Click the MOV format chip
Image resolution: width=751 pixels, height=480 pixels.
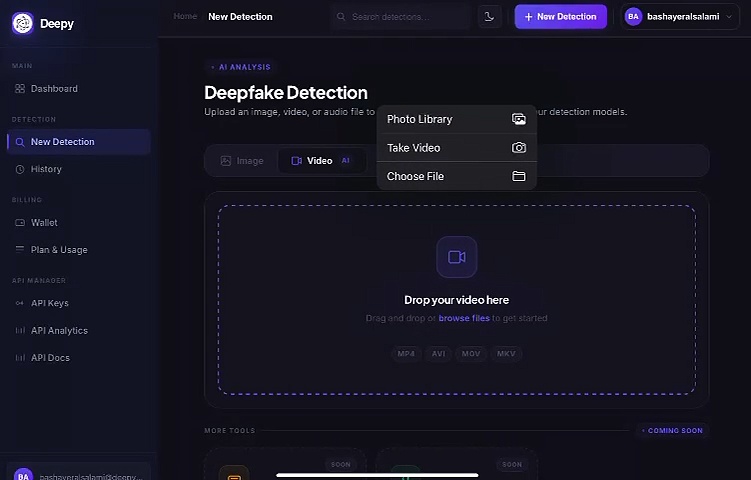[471, 354]
